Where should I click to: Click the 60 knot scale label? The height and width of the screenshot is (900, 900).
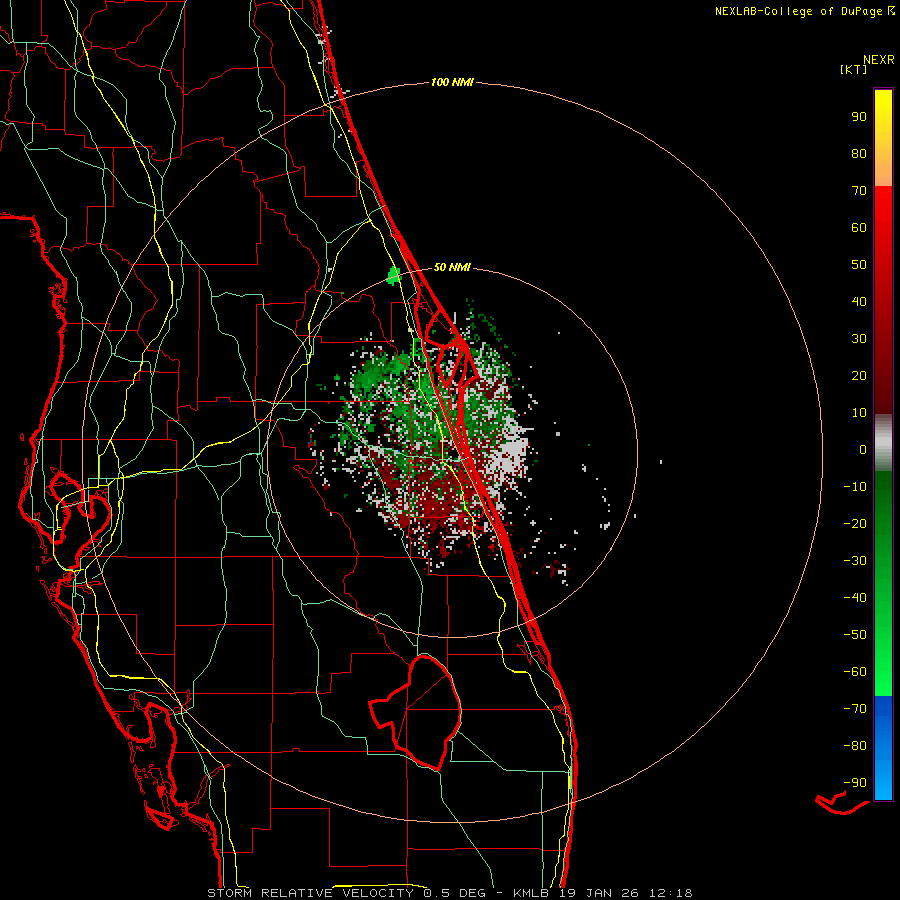coord(859,227)
